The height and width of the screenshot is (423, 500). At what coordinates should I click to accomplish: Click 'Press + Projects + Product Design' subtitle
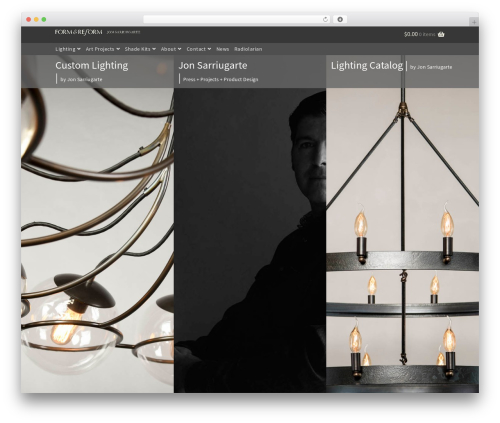pyautogui.click(x=220, y=79)
